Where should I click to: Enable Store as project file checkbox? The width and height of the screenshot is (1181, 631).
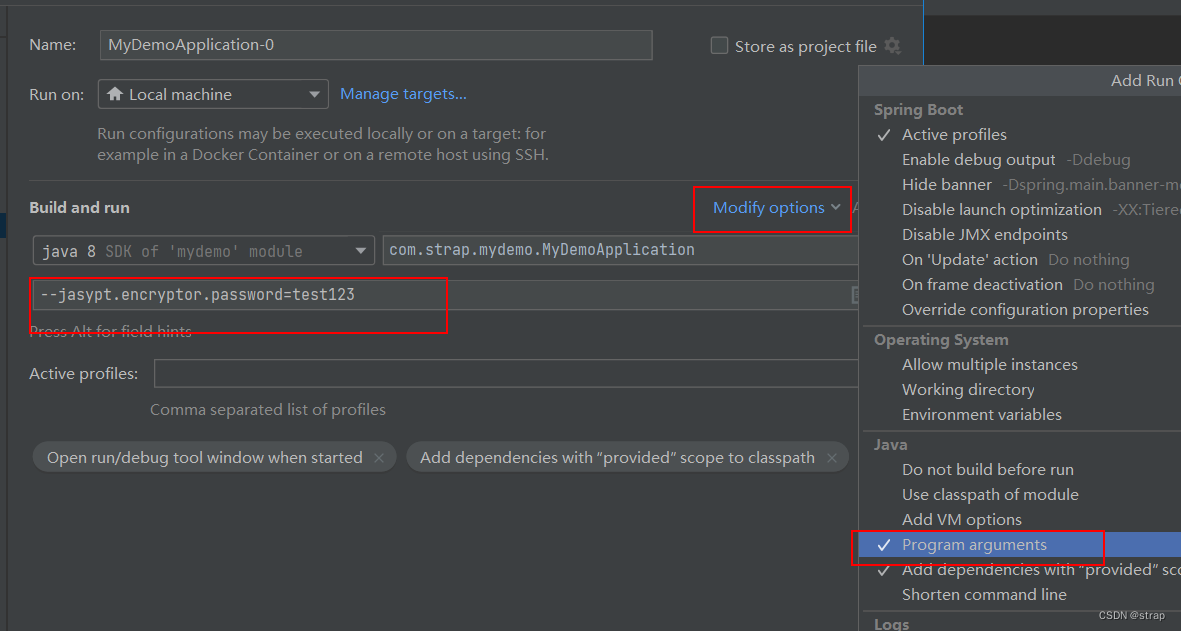click(x=719, y=46)
